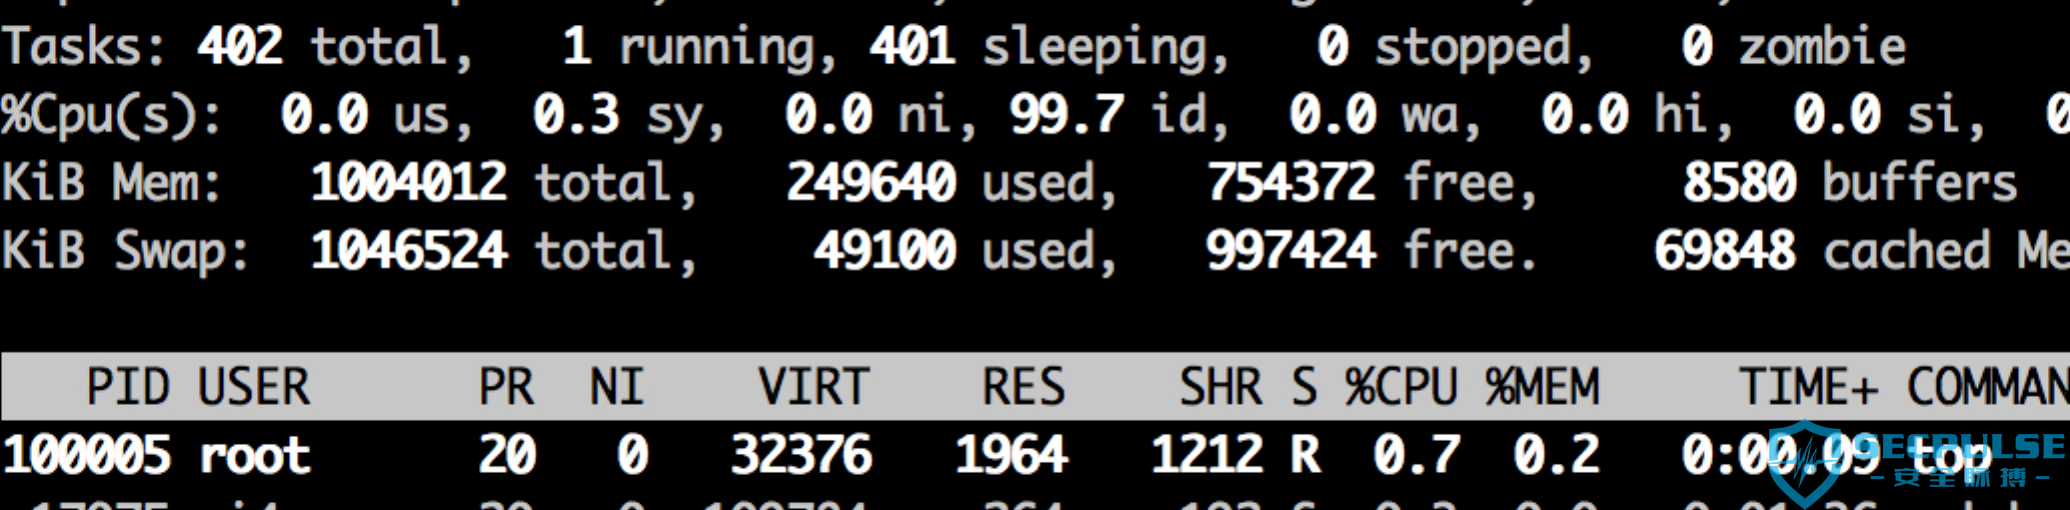Select the '20' priority value for root
This screenshot has width=2070, height=510.
(507, 455)
